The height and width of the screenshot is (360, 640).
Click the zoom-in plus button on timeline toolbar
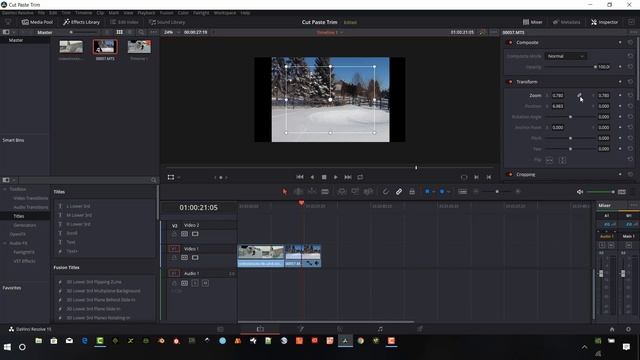click(518, 191)
